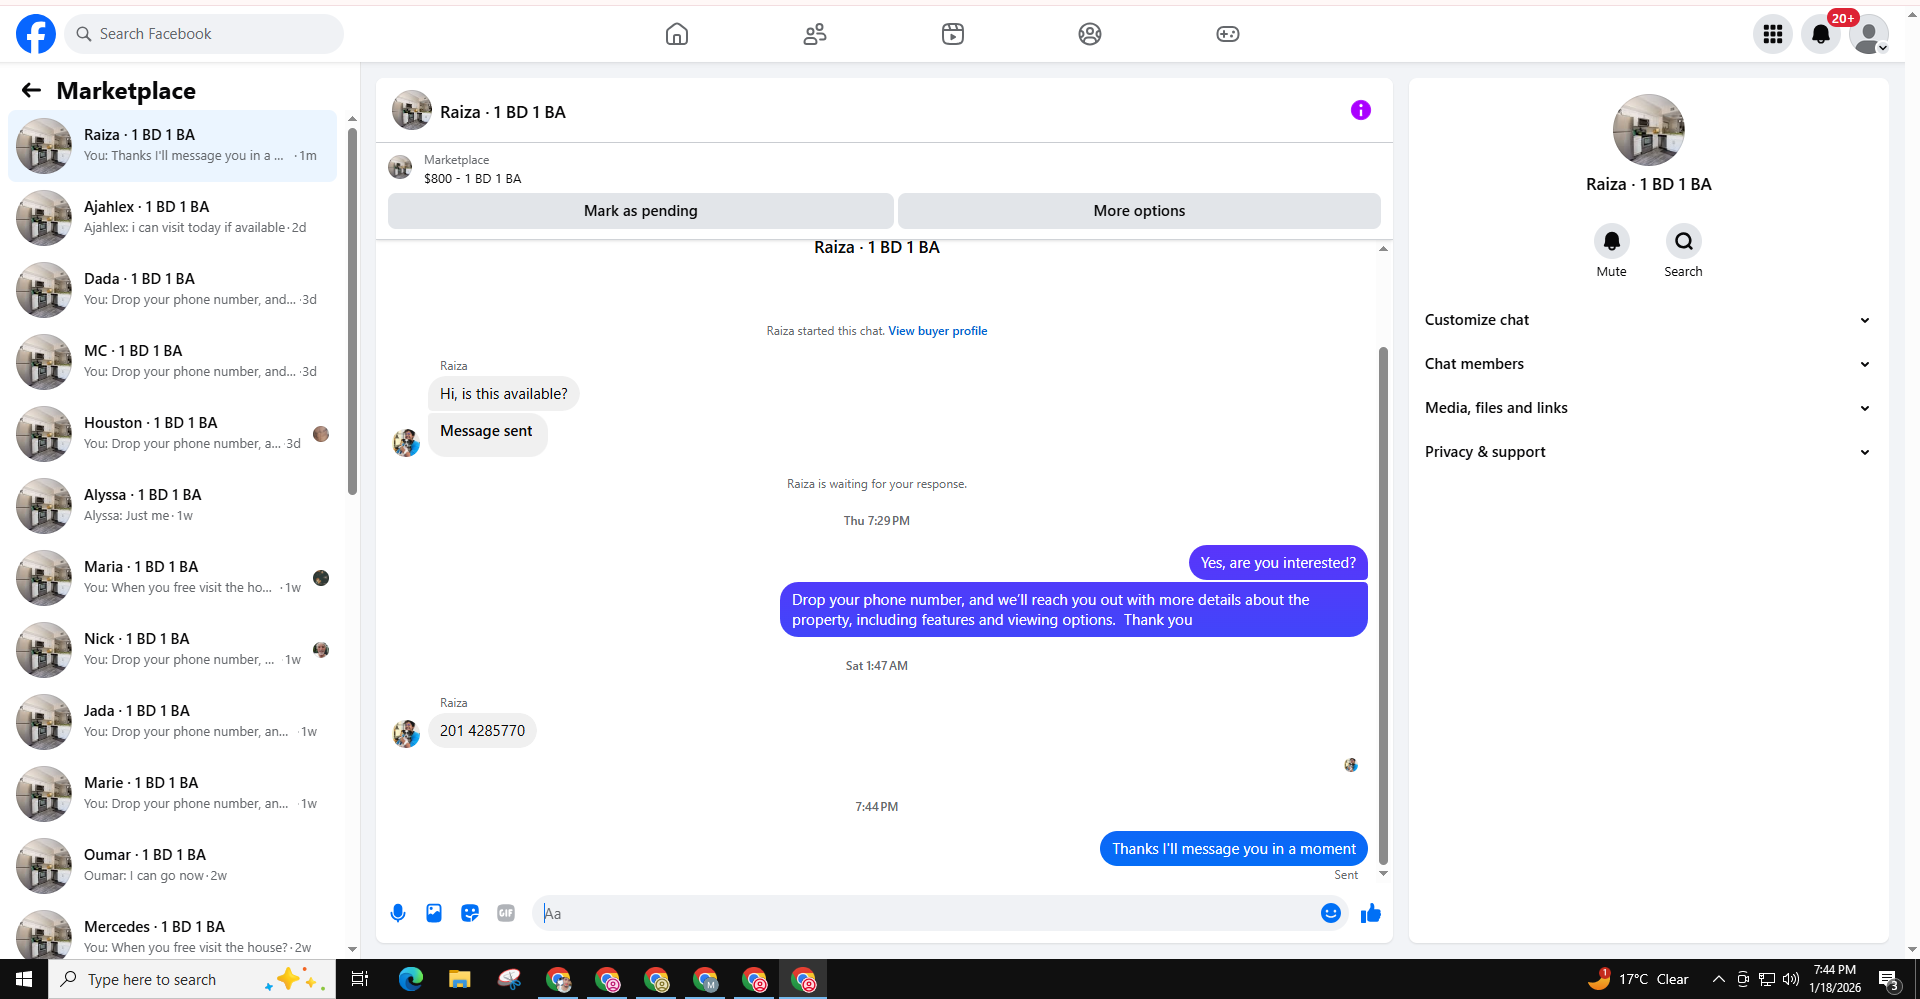Select Ajahlex conversation
Screen dimensions: 1920x999
(x=173, y=218)
